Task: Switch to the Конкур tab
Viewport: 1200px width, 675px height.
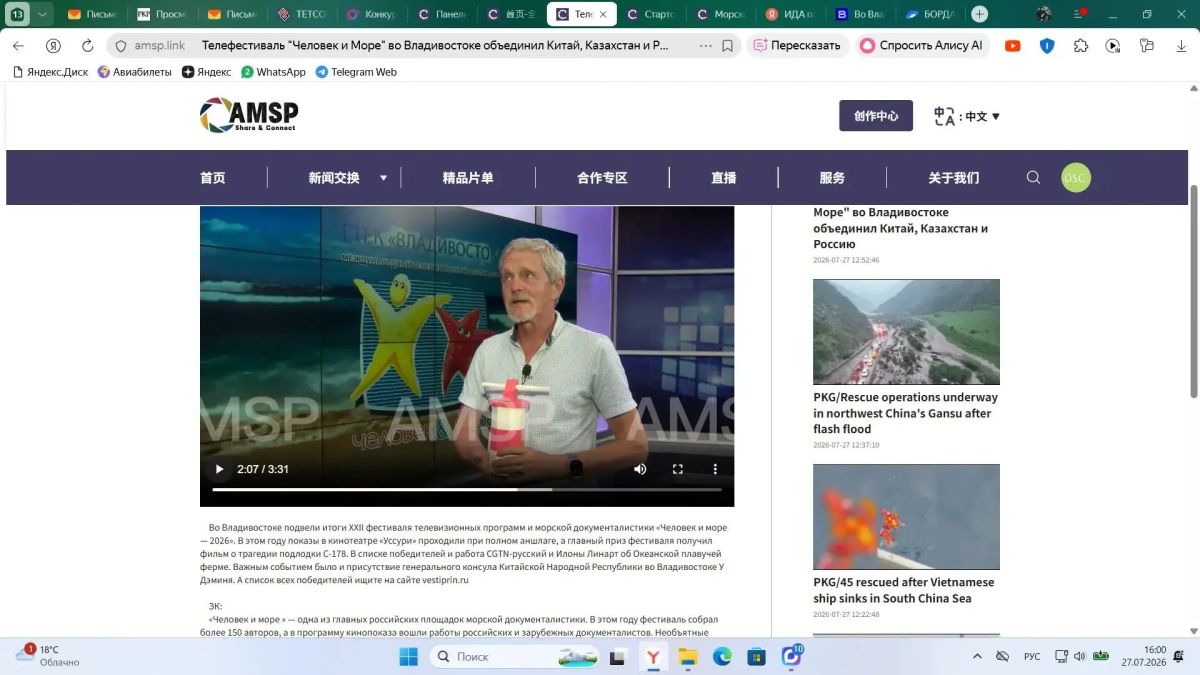Action: [372, 14]
